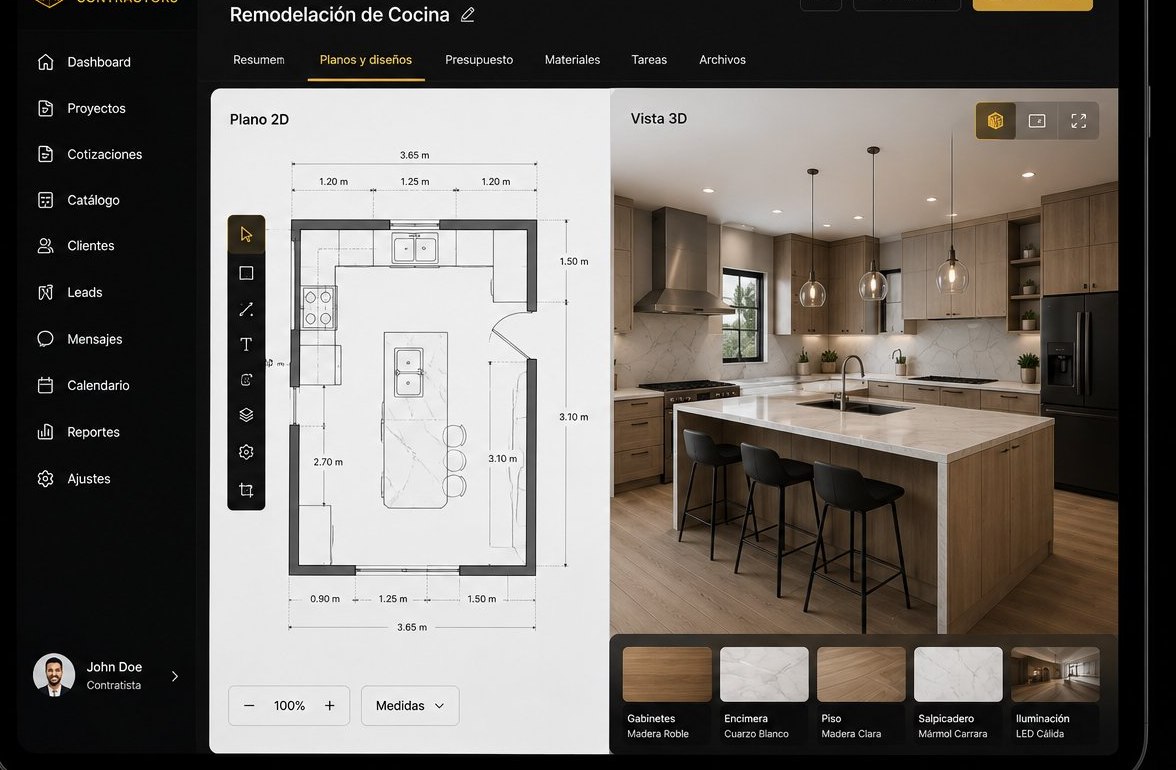Open Cotizaciones section
This screenshot has height=770, width=1176.
coord(90,154)
